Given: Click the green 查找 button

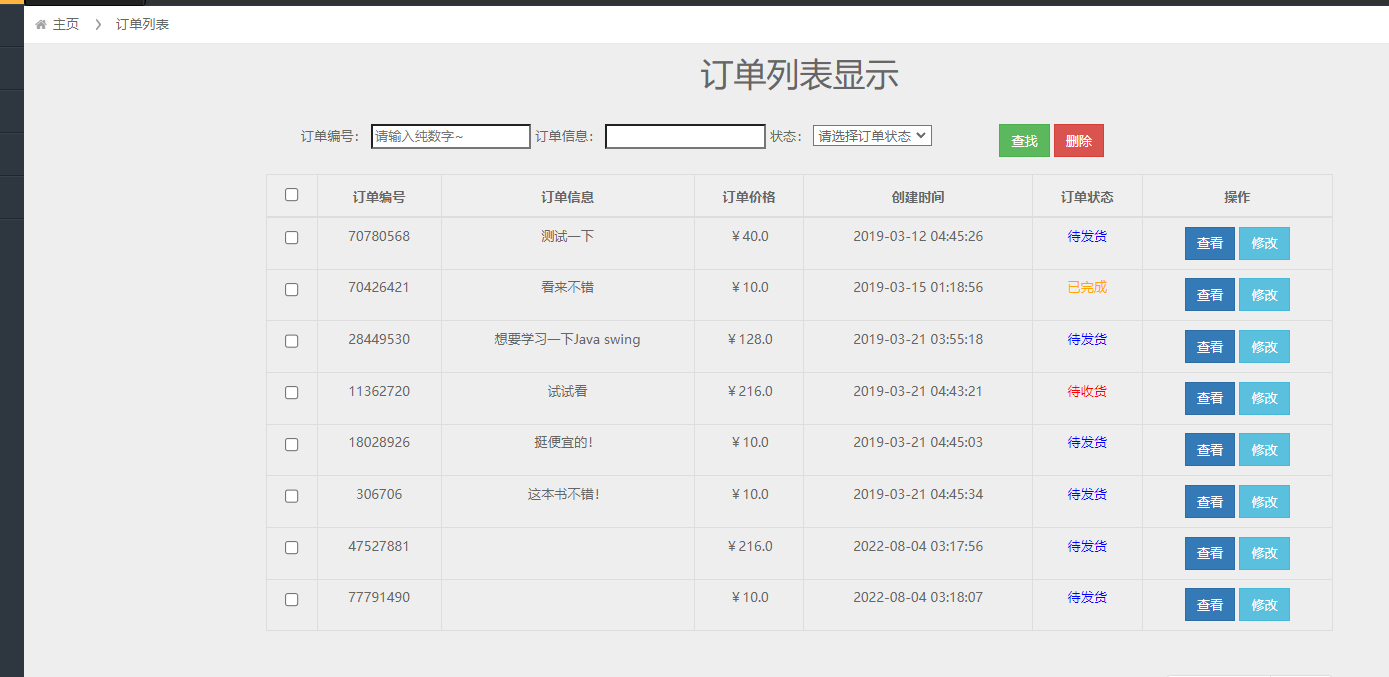Looking at the screenshot, I should pos(1024,141).
